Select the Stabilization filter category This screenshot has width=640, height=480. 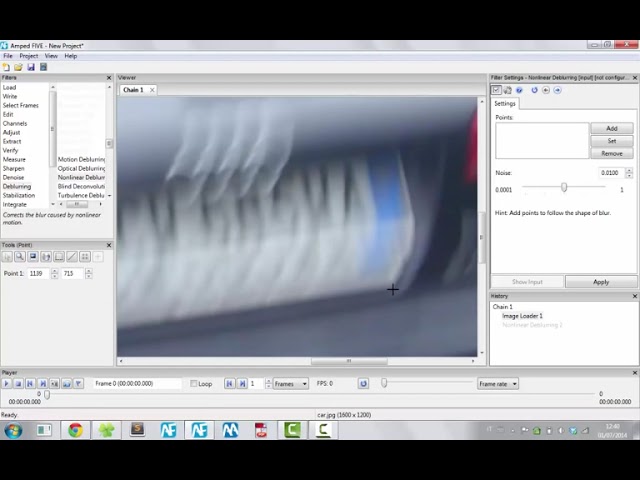click(x=19, y=196)
